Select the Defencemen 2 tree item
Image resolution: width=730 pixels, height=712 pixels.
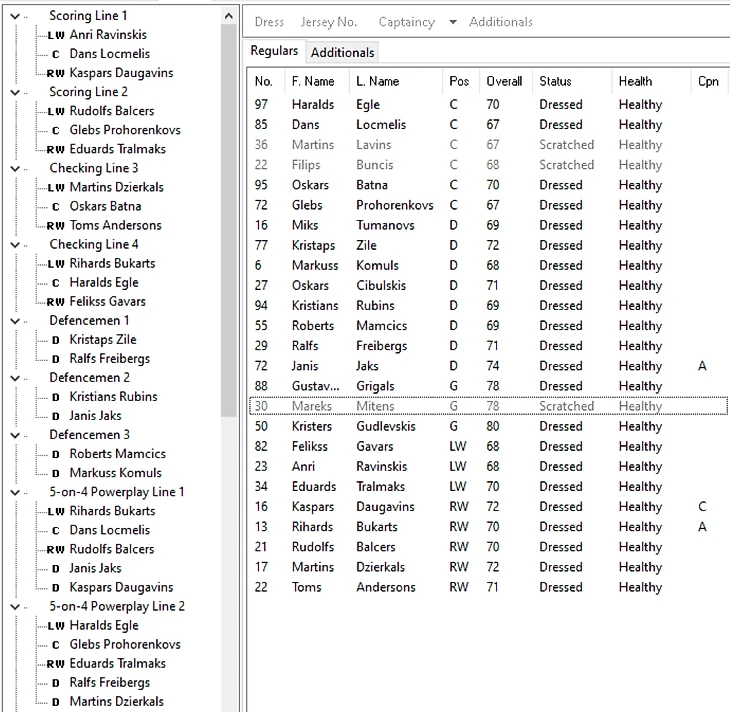(89, 378)
